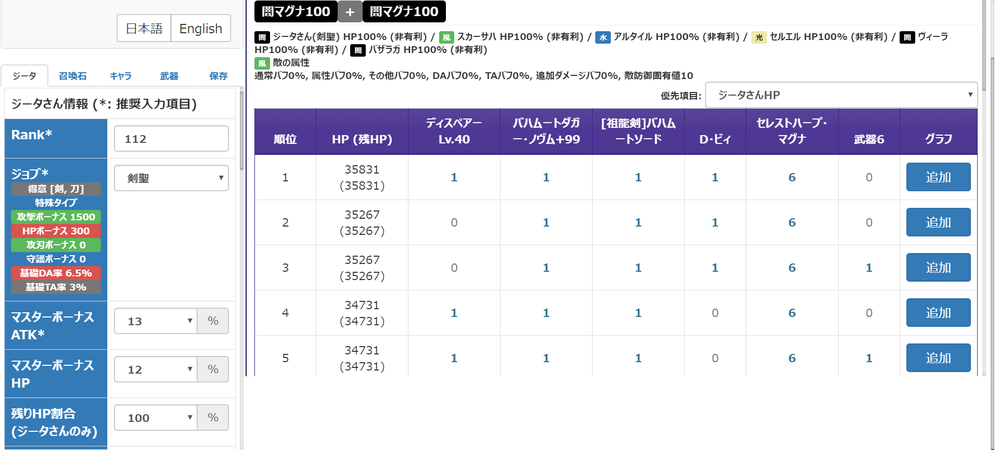Click the left panel vertical scrollbar

[241, 130]
